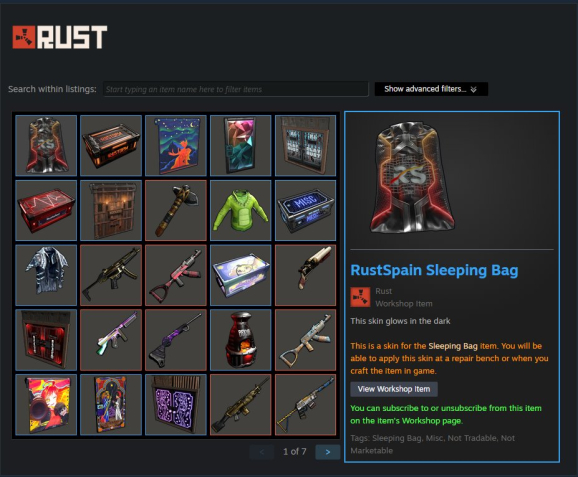Select the grey jacket clothing item
The width and height of the screenshot is (578, 477).
[46, 275]
